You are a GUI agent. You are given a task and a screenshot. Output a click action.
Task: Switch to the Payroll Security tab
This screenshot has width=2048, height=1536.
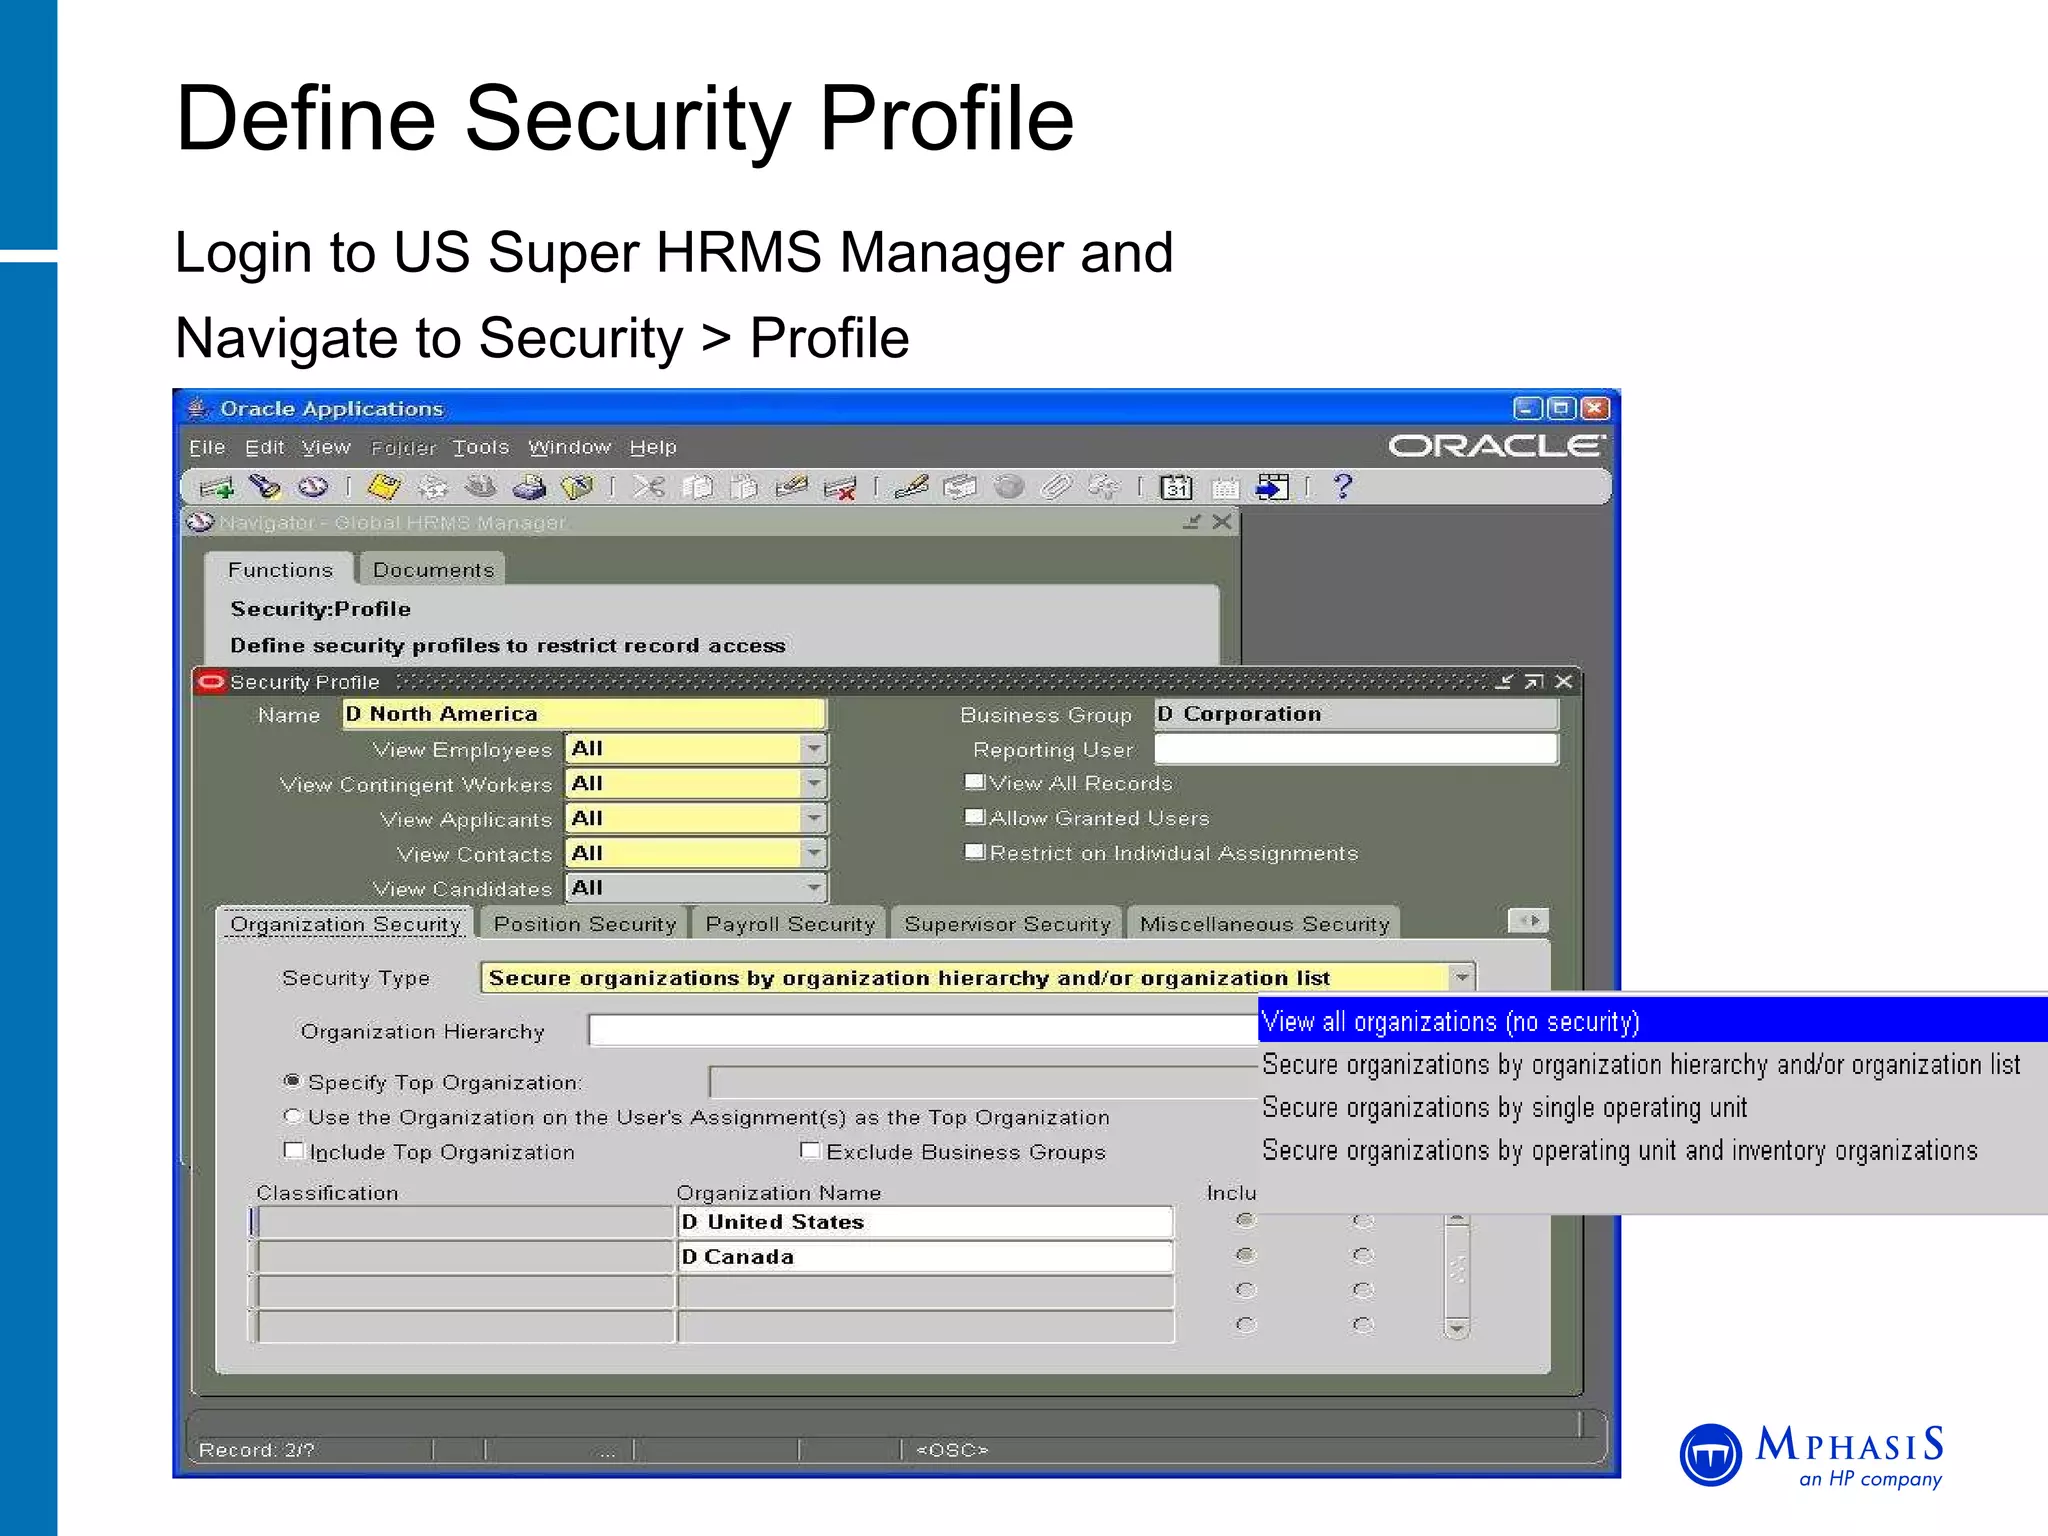tap(790, 924)
